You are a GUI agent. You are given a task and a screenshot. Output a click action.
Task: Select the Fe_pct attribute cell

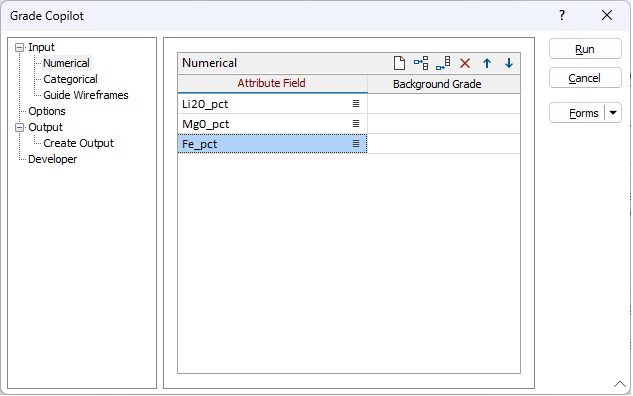(x=272, y=143)
